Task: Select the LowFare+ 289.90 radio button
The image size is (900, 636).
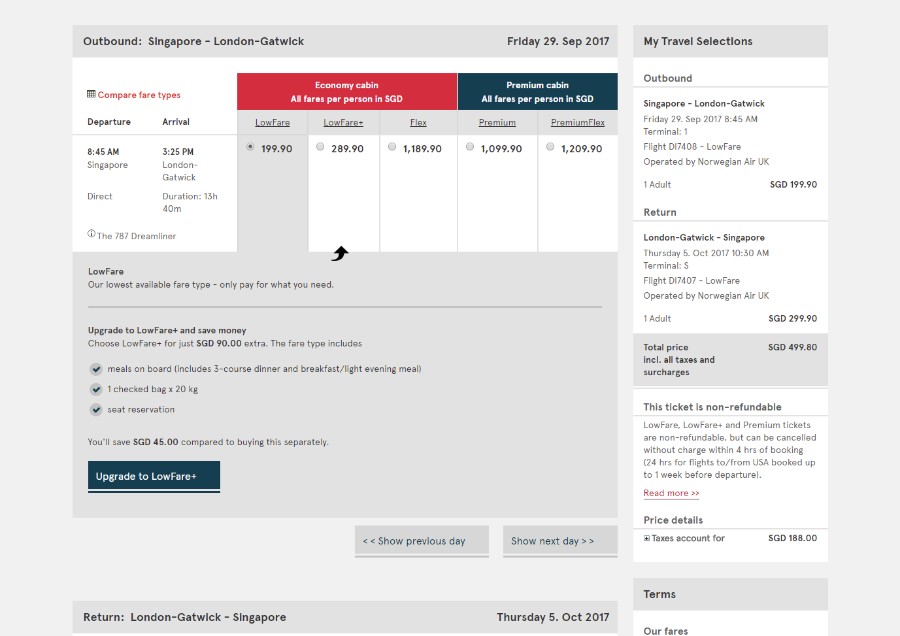Action: [x=320, y=147]
